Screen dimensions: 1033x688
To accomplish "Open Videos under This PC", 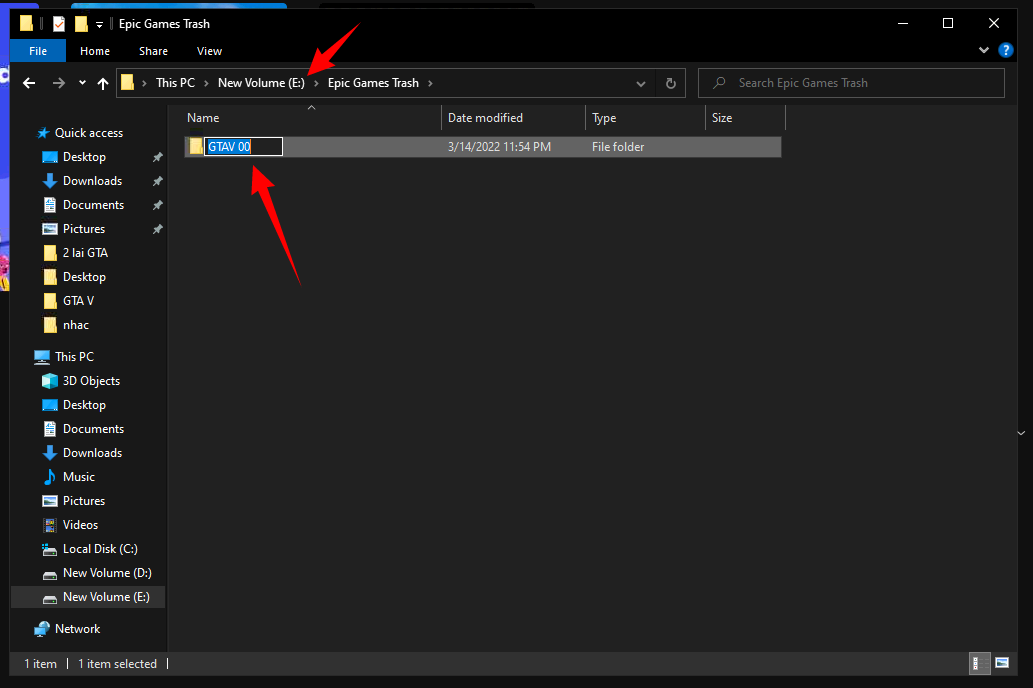I will (80, 525).
